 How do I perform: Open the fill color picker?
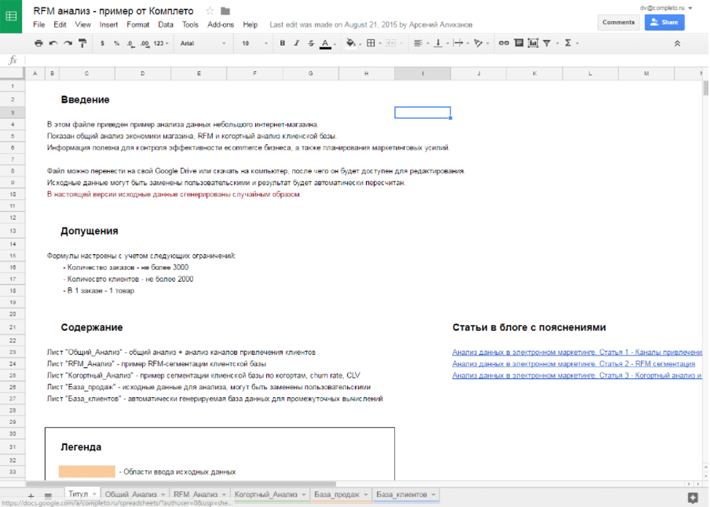point(352,43)
